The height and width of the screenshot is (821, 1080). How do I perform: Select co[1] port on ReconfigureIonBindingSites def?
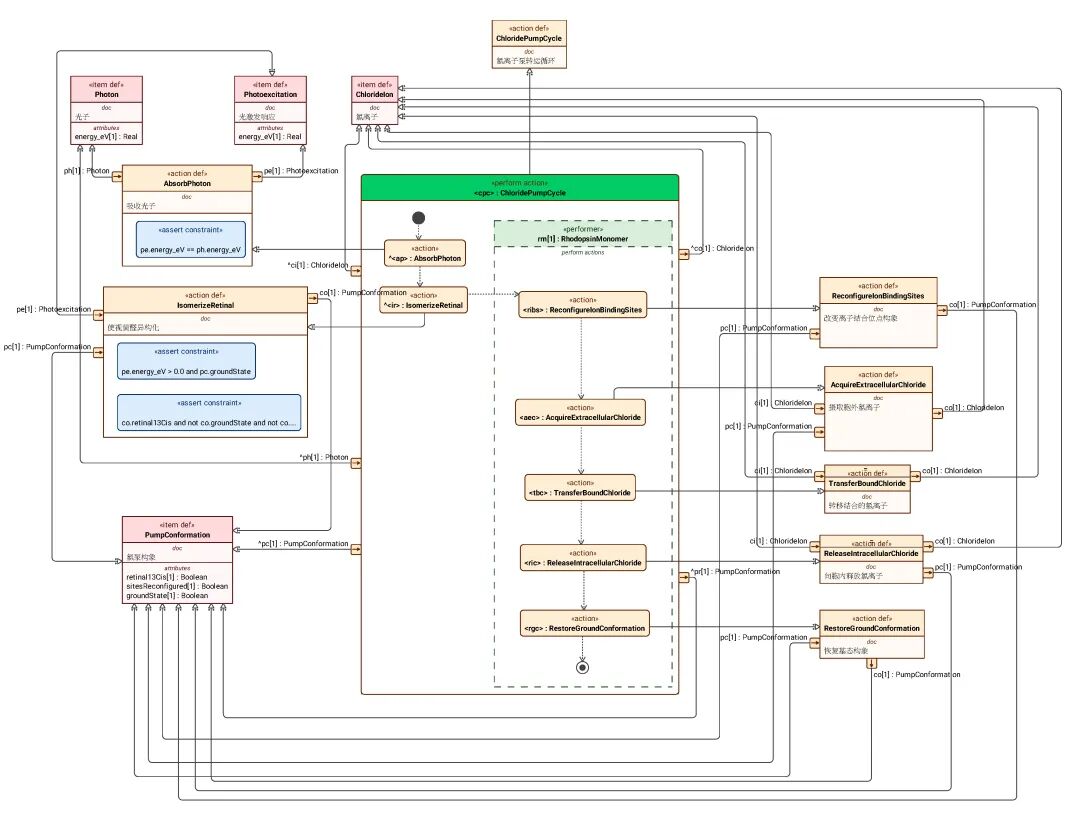pos(942,311)
